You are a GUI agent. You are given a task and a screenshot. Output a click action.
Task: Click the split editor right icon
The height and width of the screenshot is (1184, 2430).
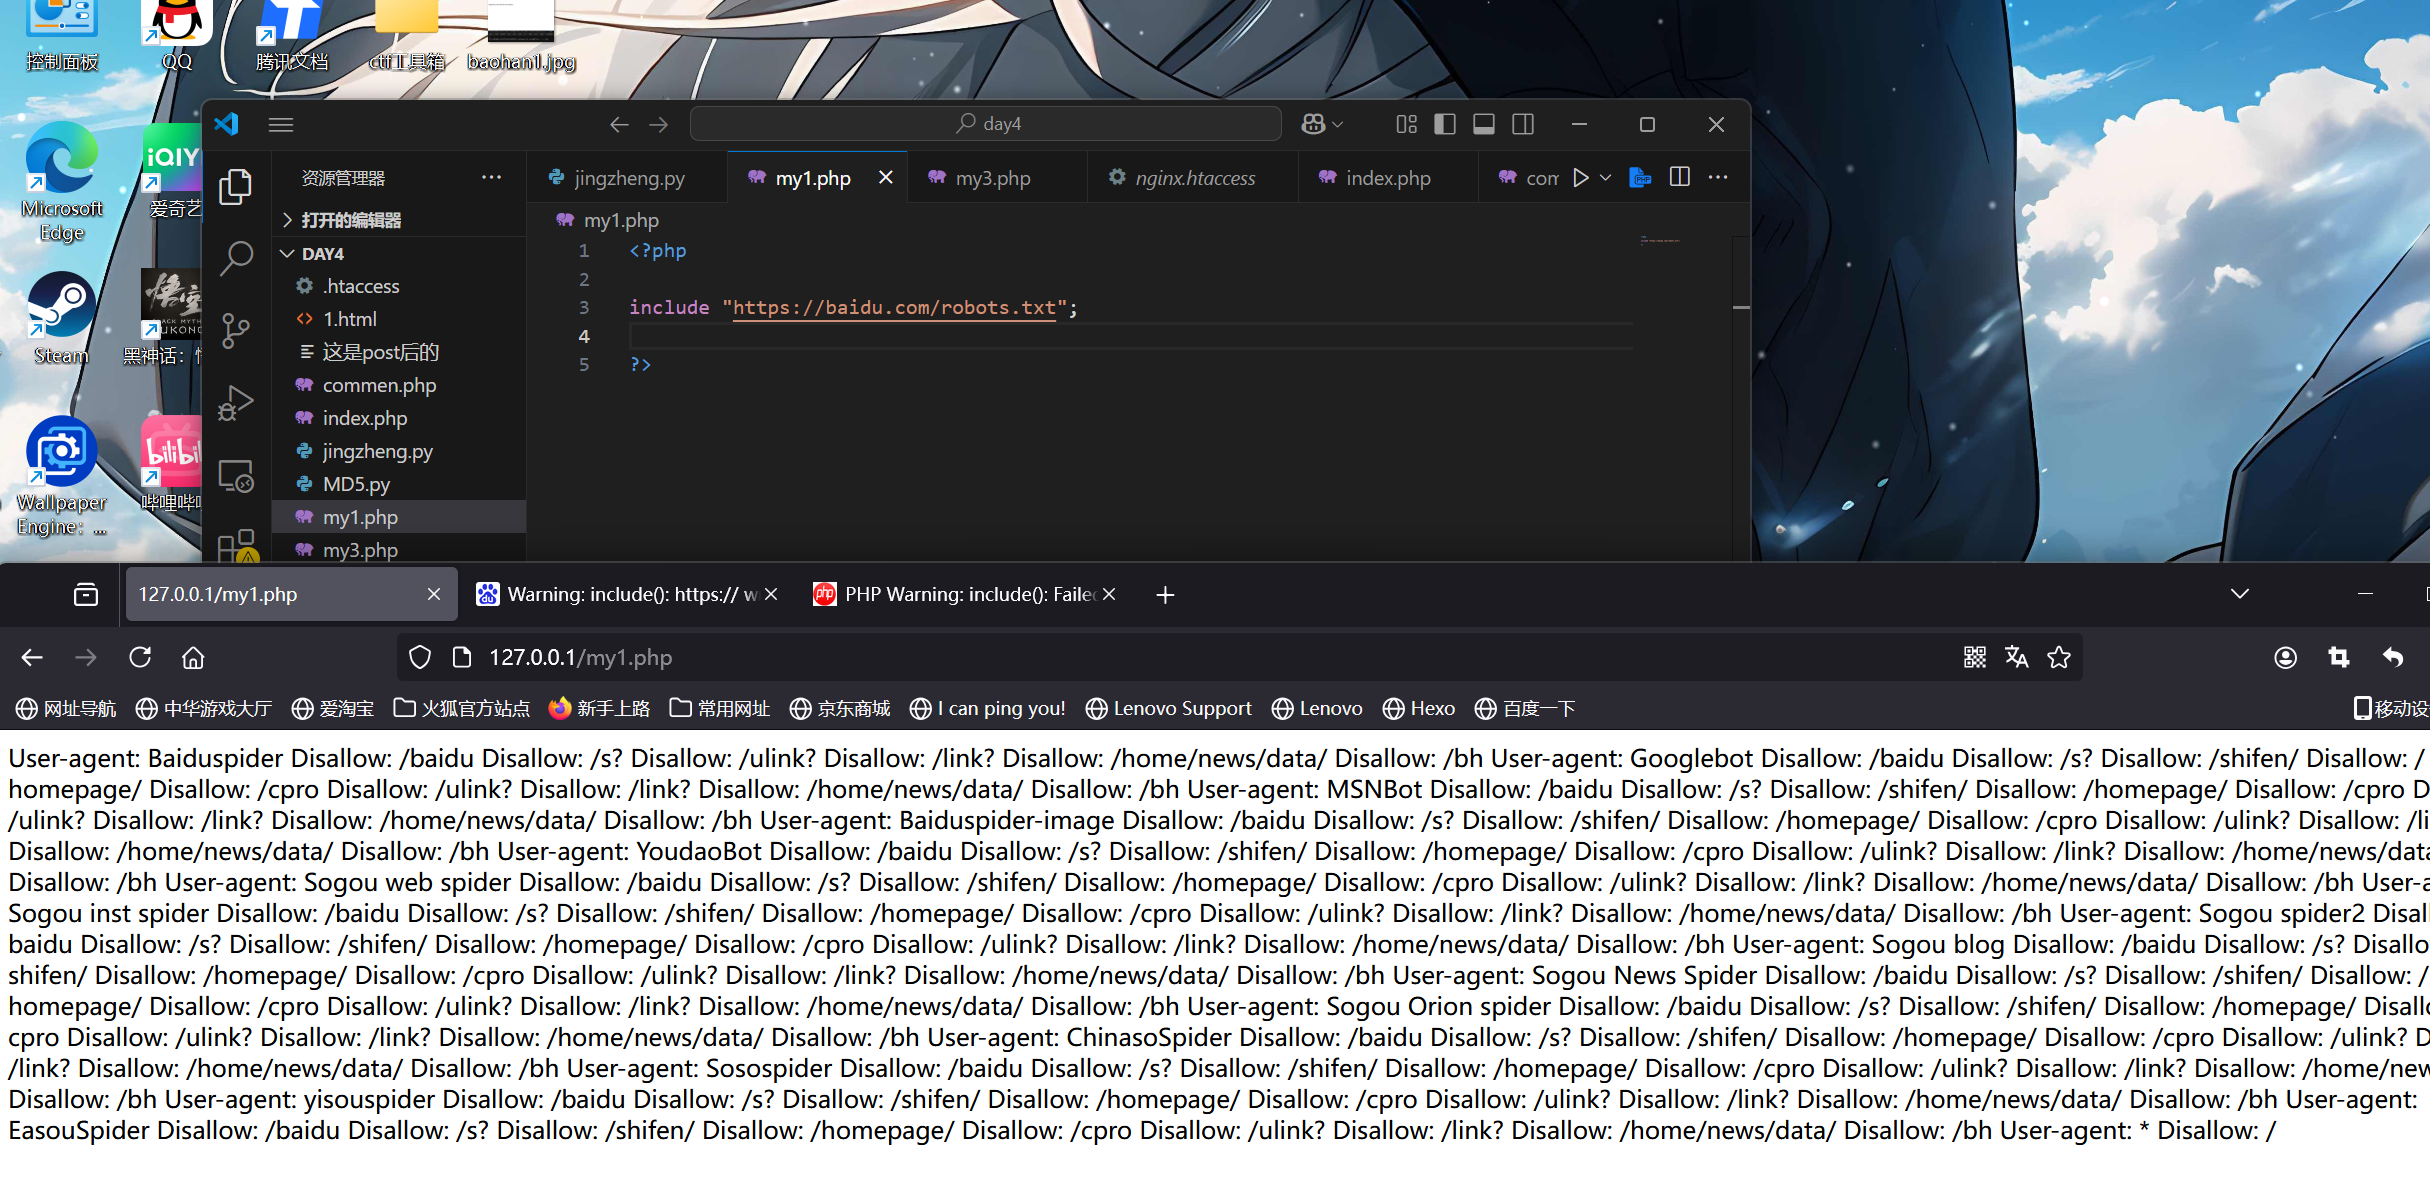(x=1680, y=178)
